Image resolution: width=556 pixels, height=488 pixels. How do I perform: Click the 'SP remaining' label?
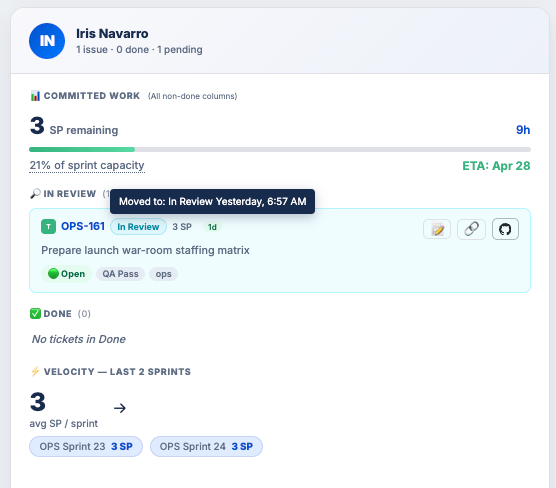(x=84, y=130)
